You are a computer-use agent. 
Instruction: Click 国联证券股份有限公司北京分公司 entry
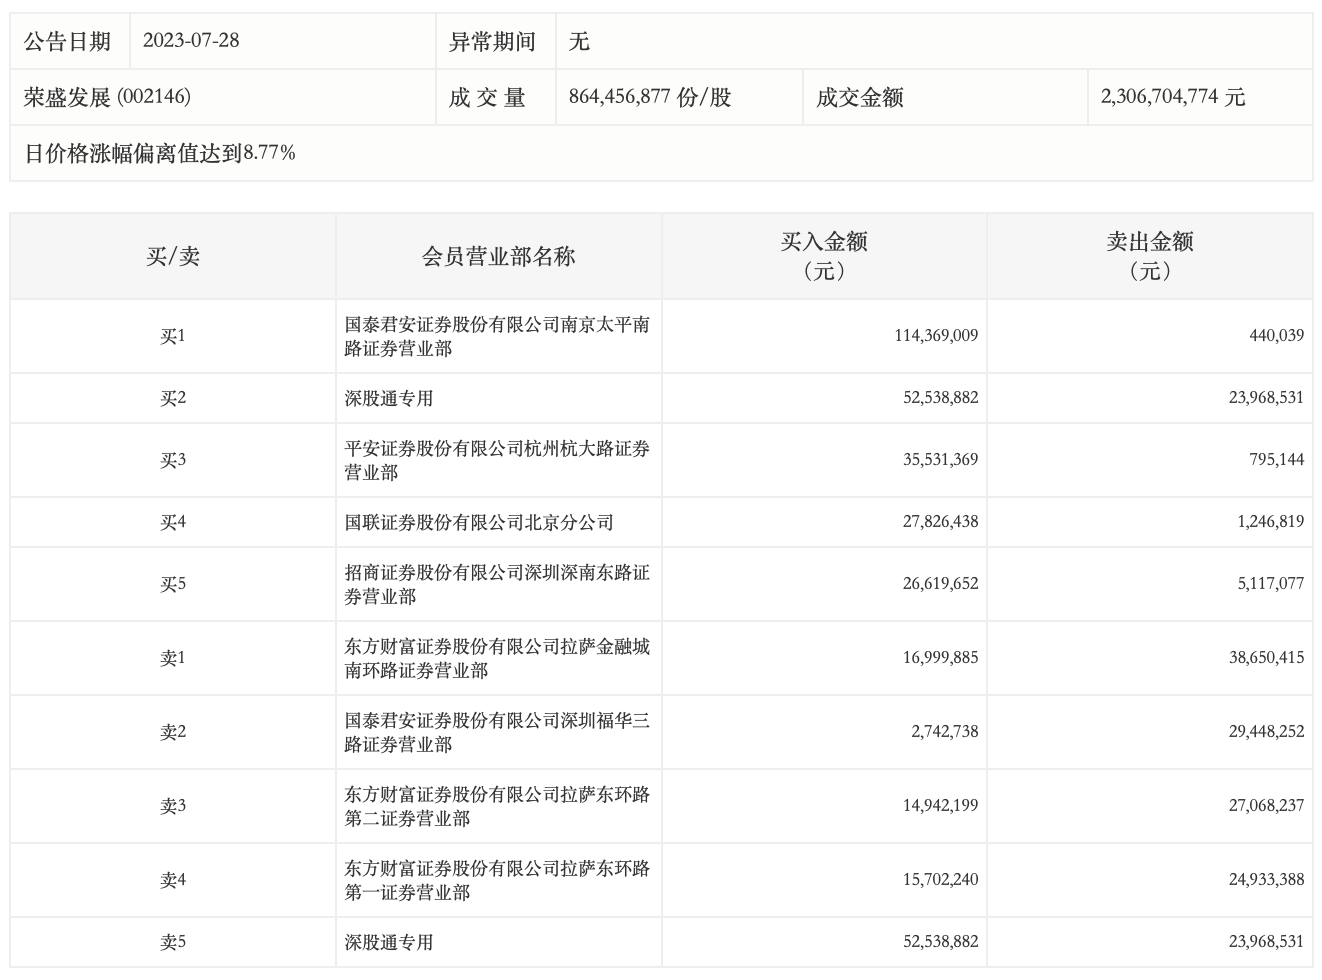point(479,522)
